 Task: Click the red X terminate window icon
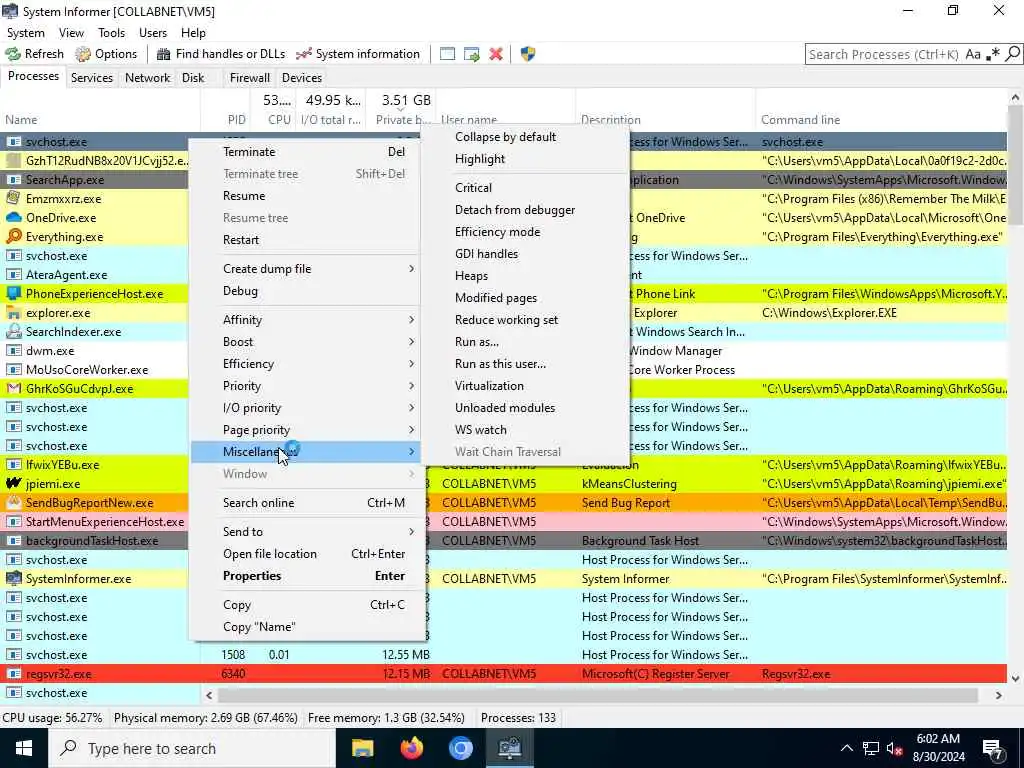click(496, 54)
